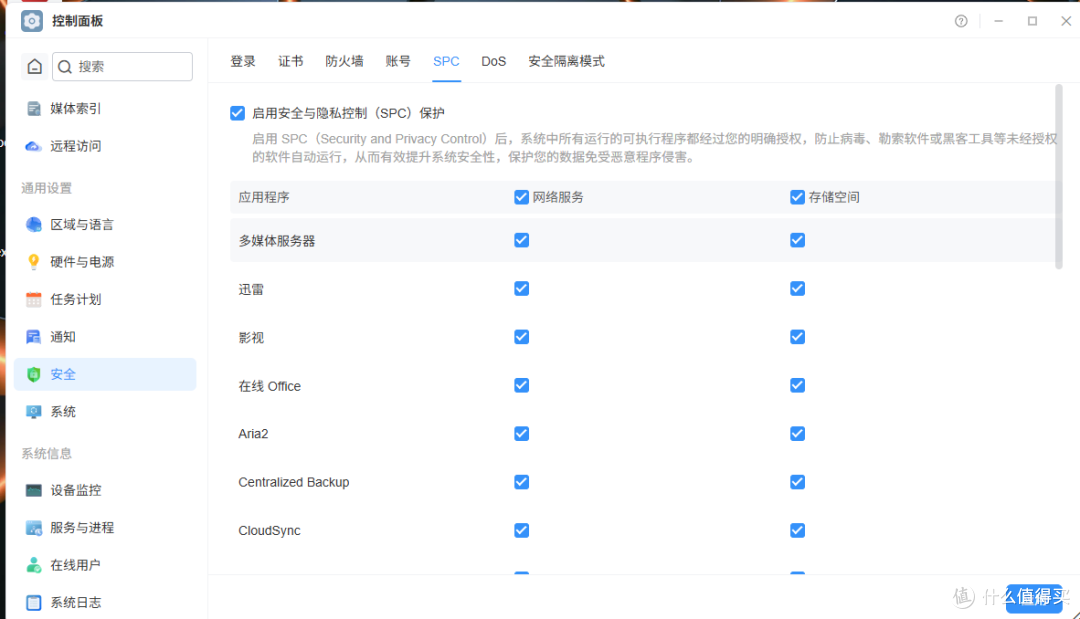
Task: Click the notification icon in the sidebar
Action: [x=33, y=337]
